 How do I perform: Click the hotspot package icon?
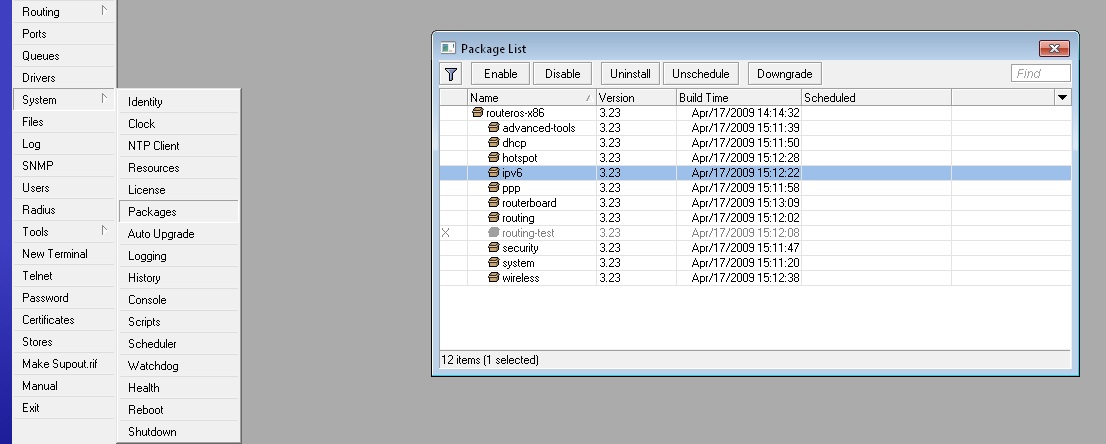tap(494, 157)
